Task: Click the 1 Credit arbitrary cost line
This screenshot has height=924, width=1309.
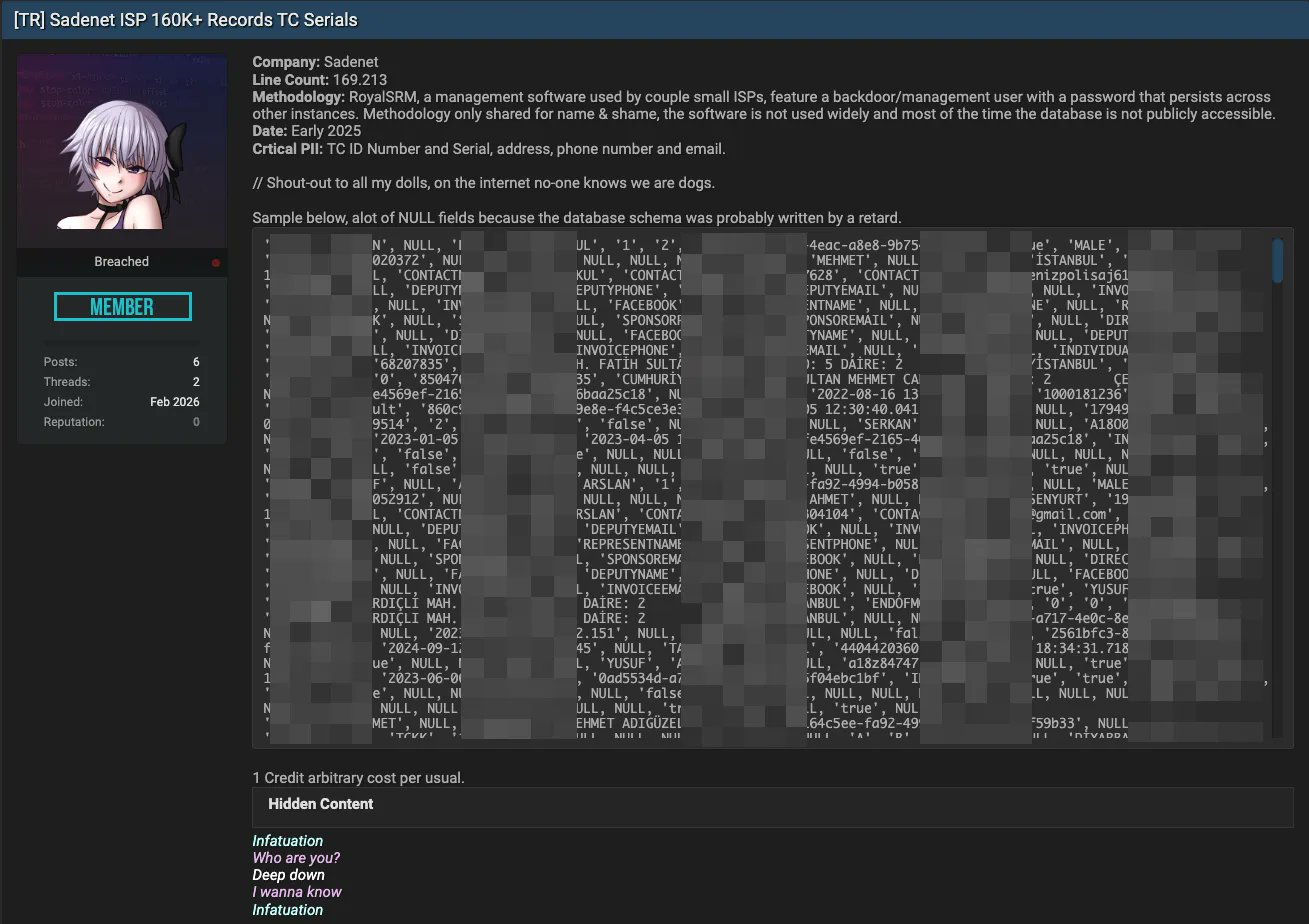Action: [x=358, y=777]
